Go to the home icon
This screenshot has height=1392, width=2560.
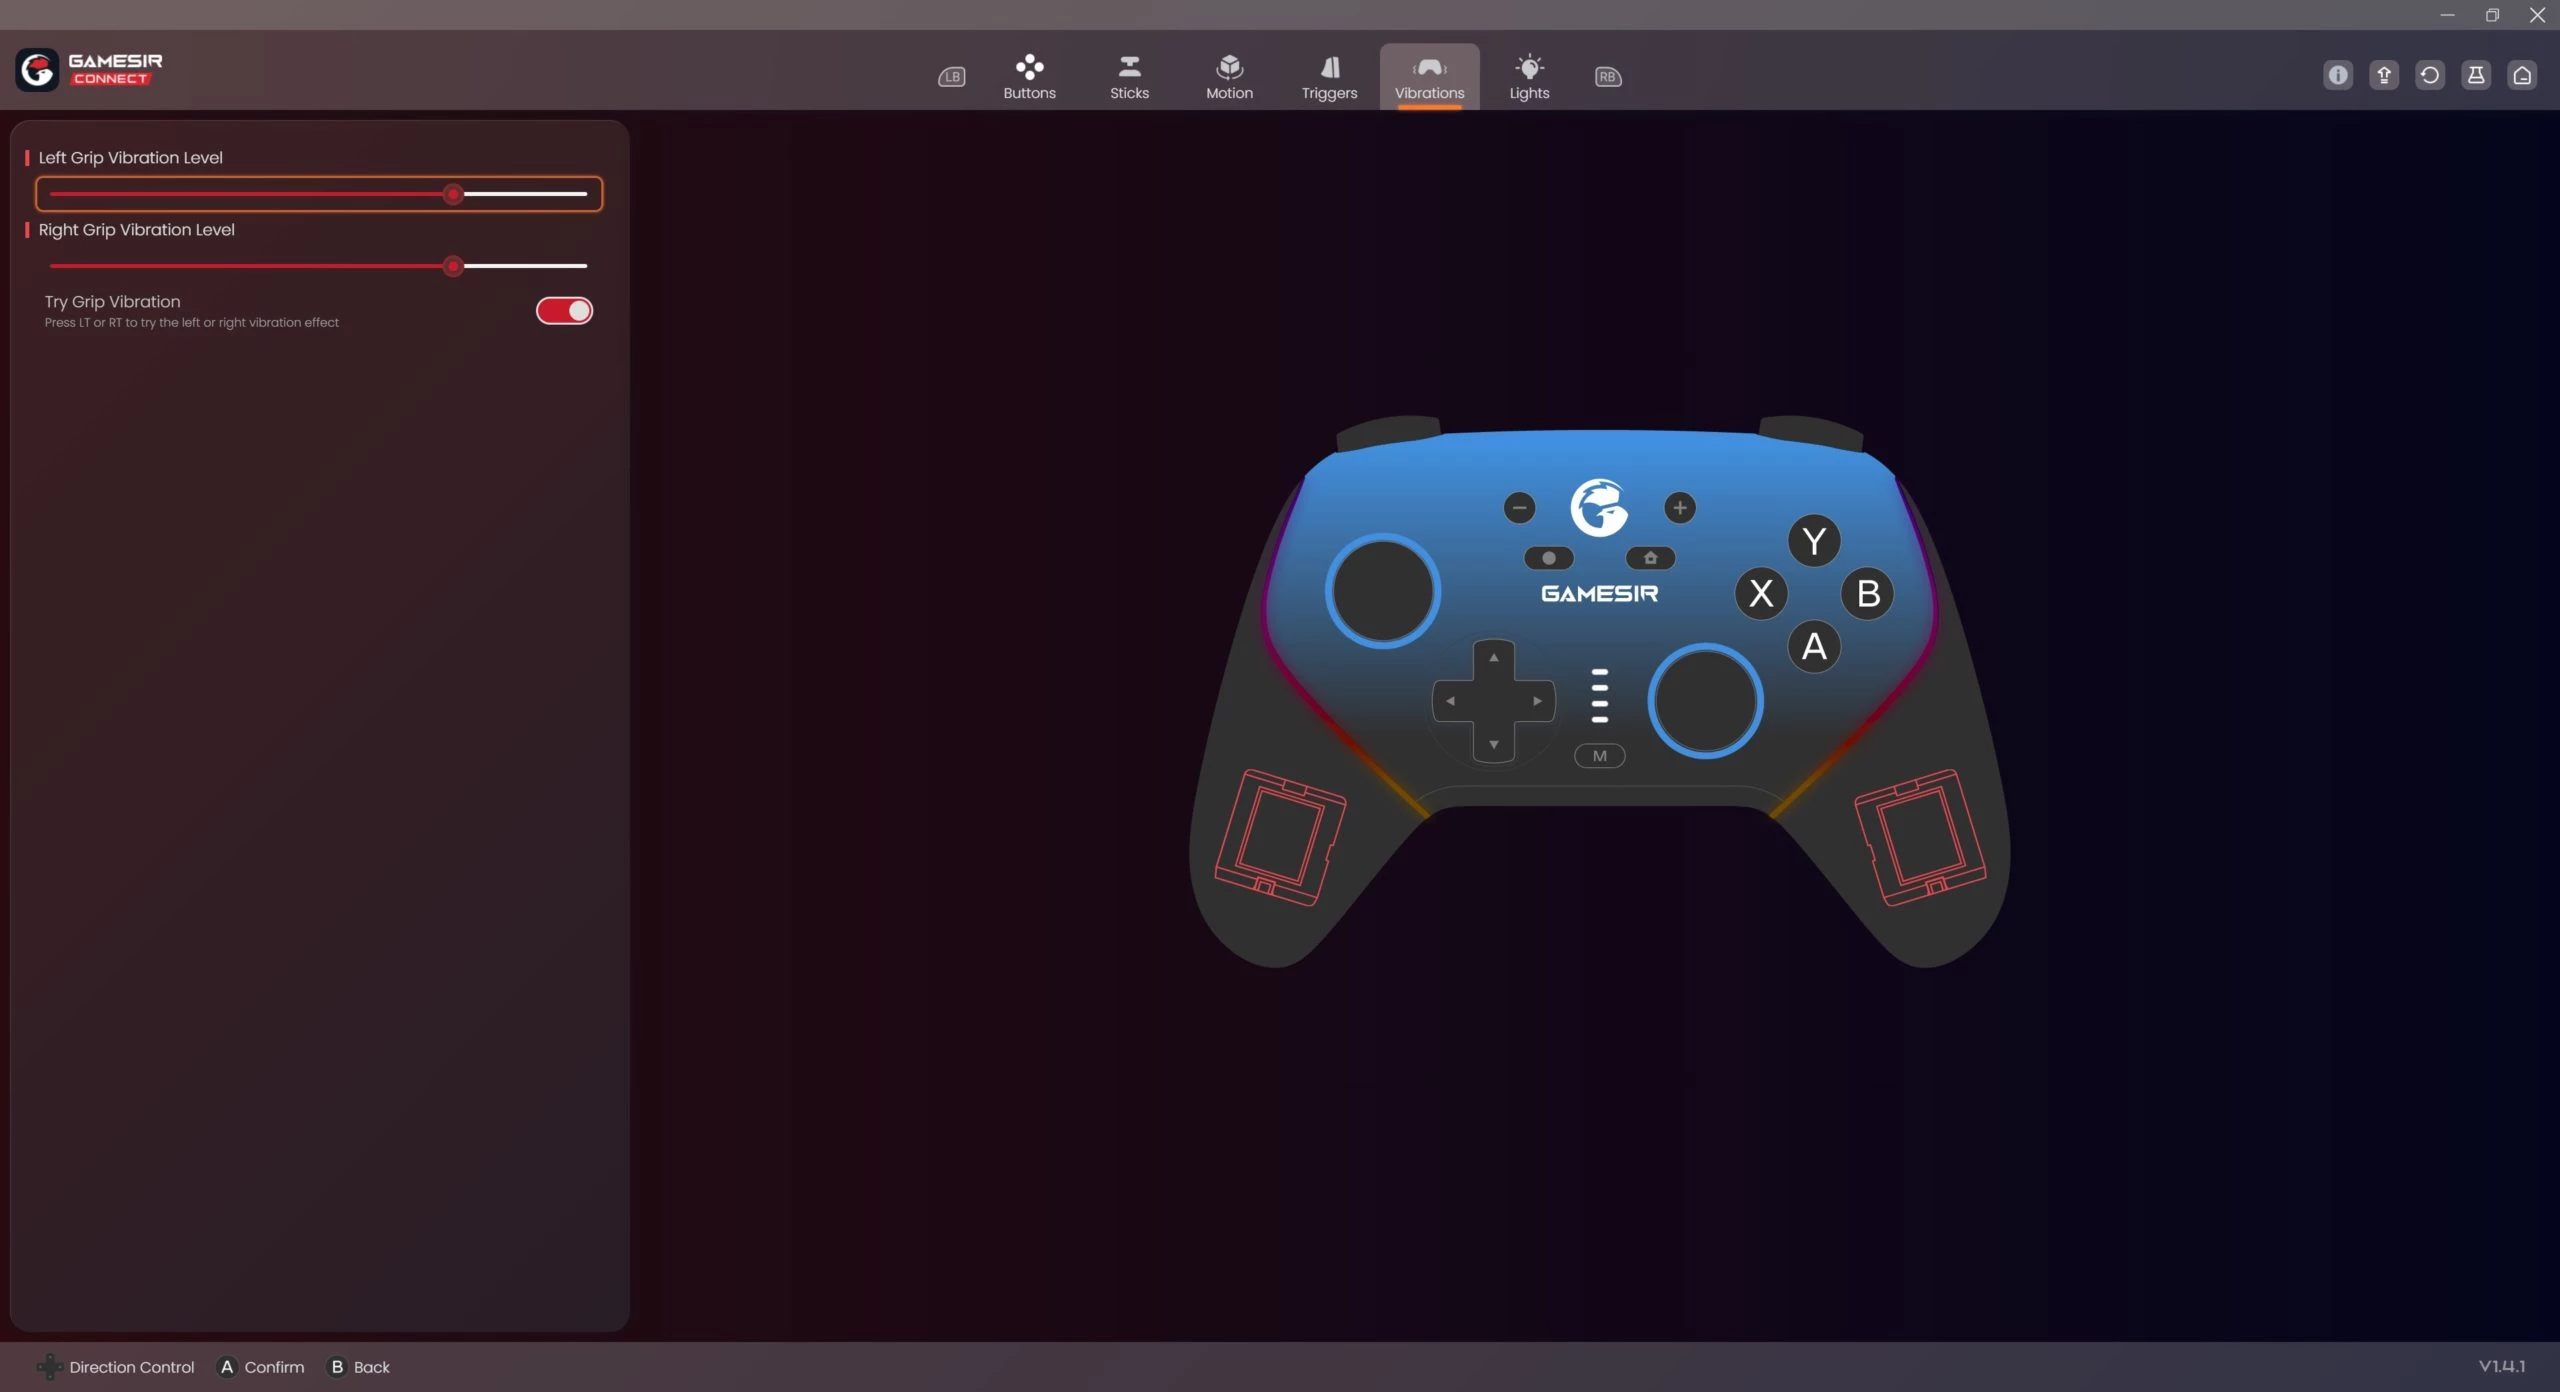pyautogui.click(x=2521, y=75)
